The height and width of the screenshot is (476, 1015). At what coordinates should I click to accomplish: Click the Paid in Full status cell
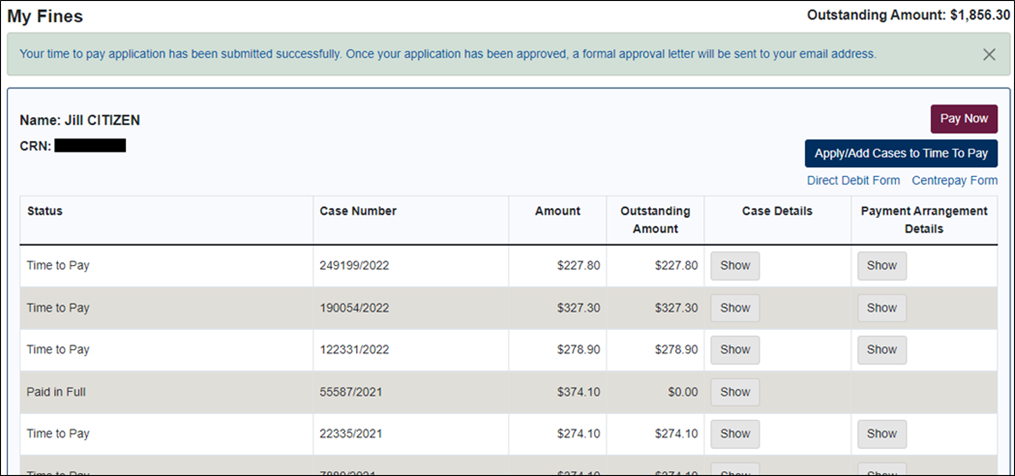(x=58, y=392)
